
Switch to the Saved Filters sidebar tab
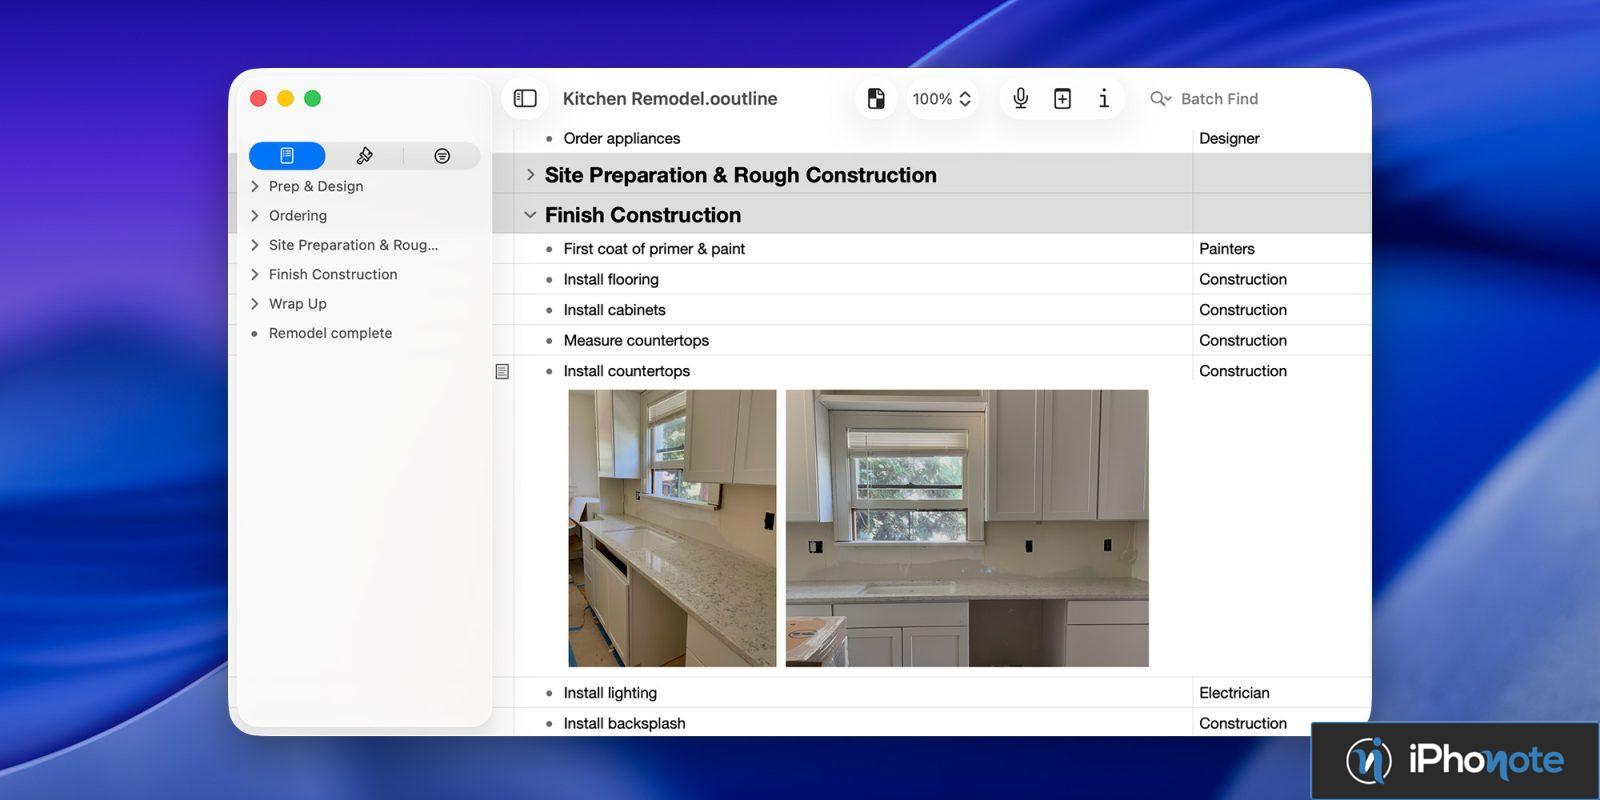442,156
